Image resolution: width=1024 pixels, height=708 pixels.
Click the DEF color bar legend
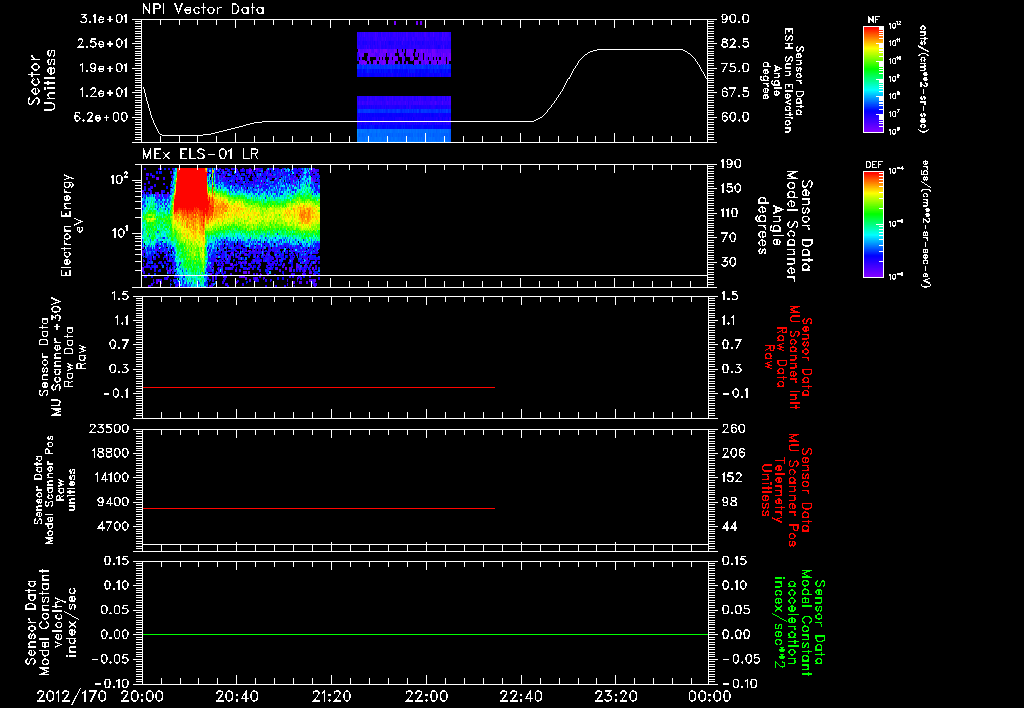pos(873,224)
